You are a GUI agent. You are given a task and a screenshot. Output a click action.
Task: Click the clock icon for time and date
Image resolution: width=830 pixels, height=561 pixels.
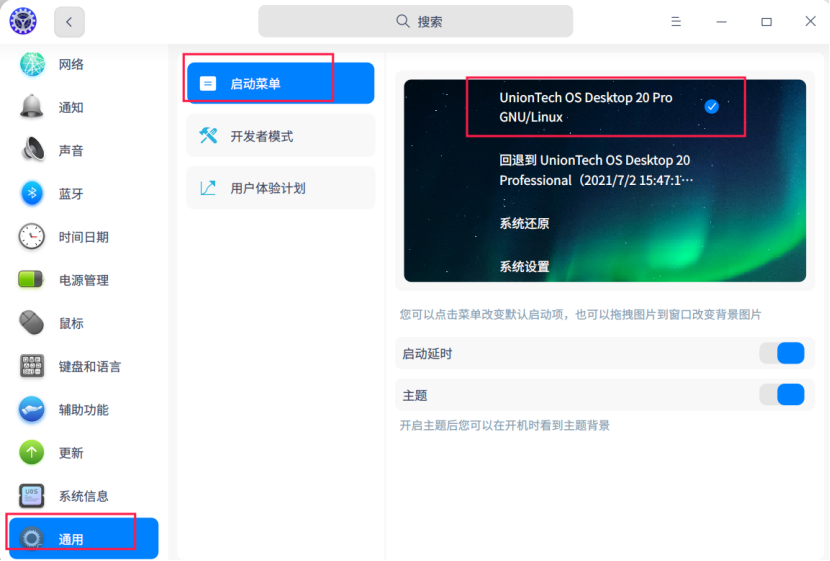point(32,237)
